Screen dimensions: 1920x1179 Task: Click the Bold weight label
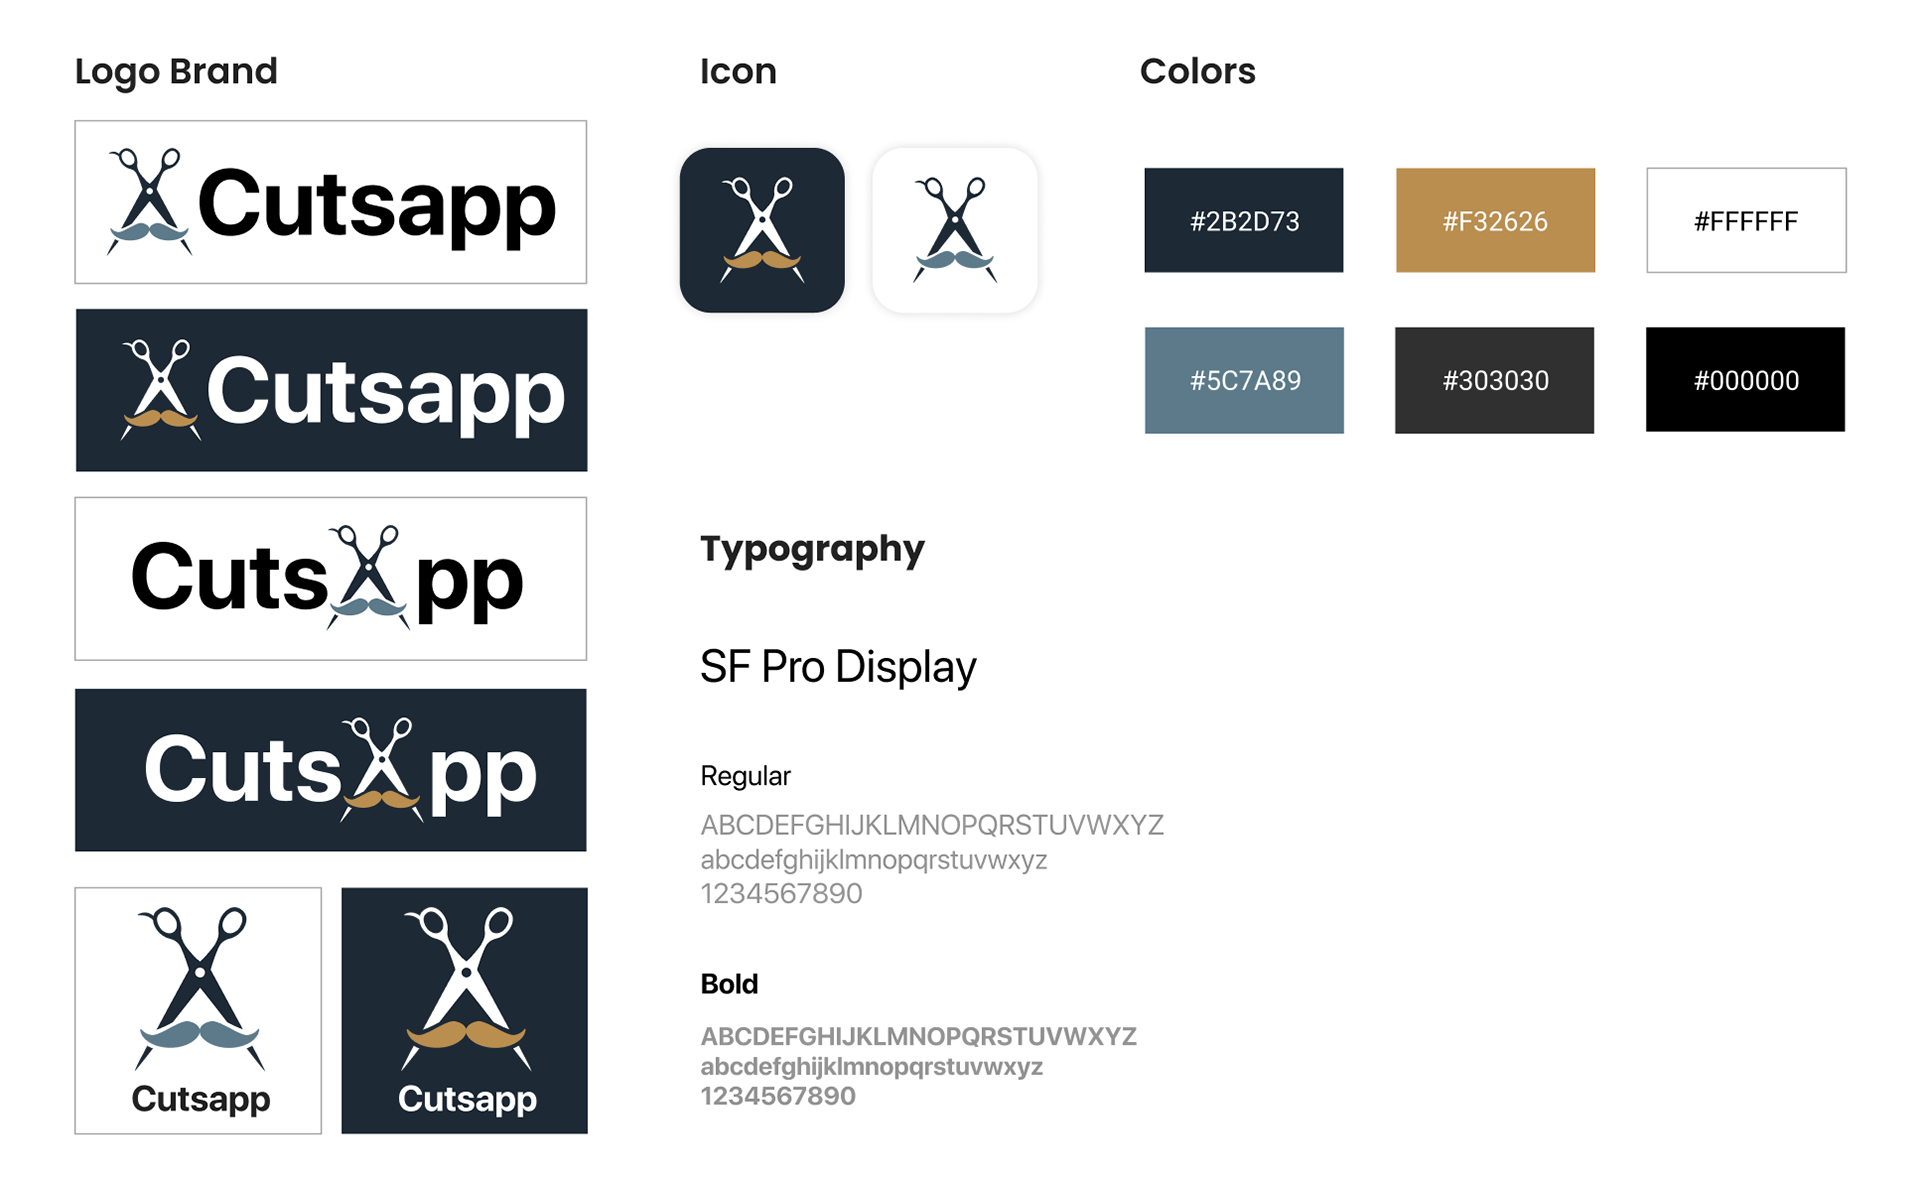click(729, 984)
